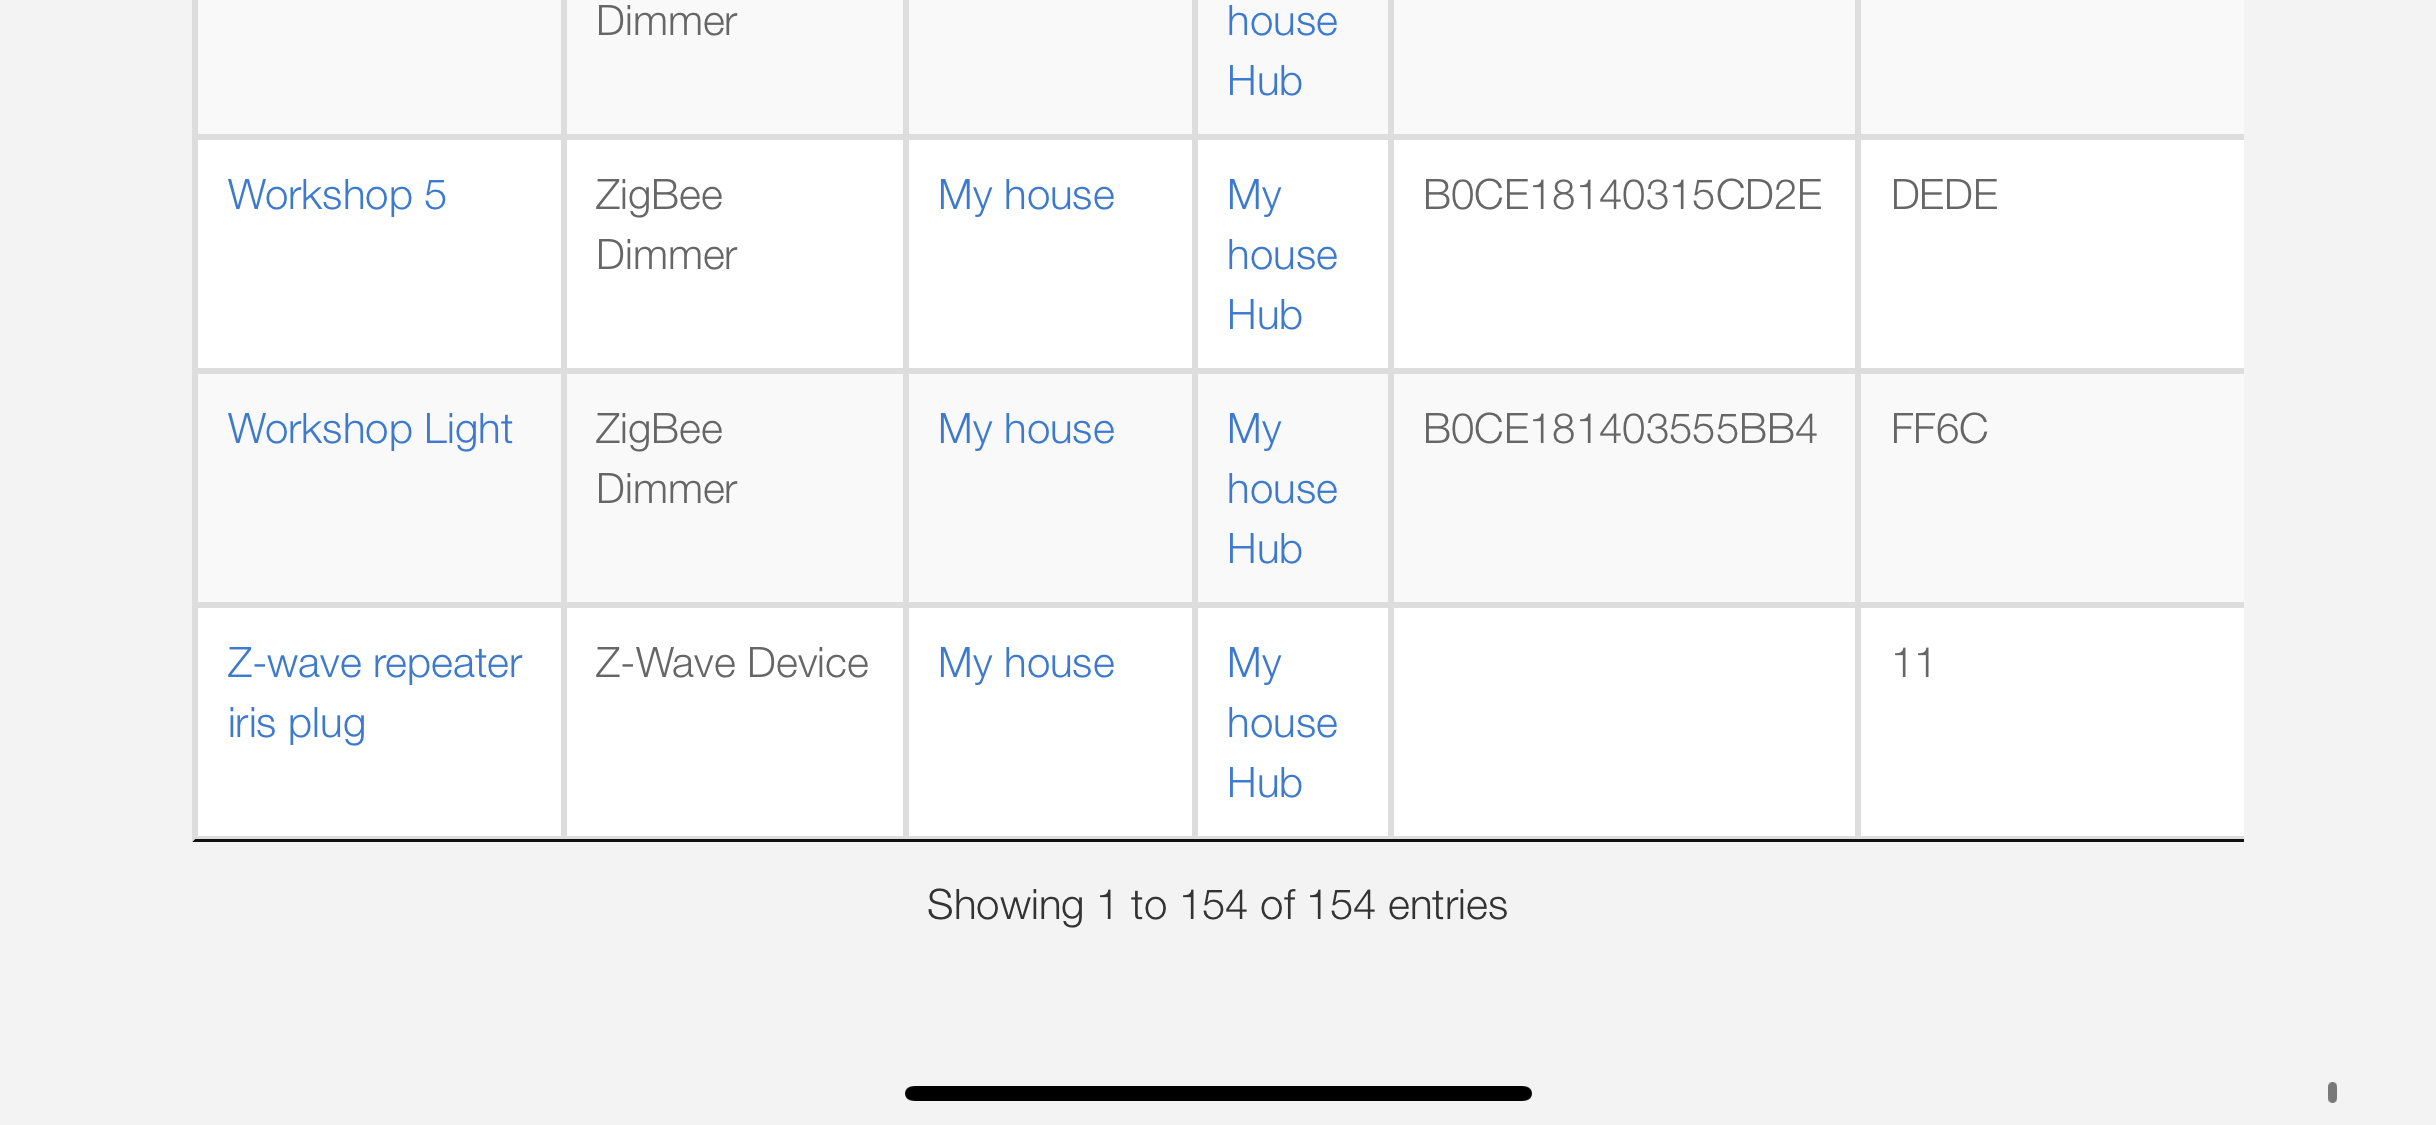Open the Z-wave repeater iris plug link
Screen dimensions: 2436x1125
tap(375, 693)
